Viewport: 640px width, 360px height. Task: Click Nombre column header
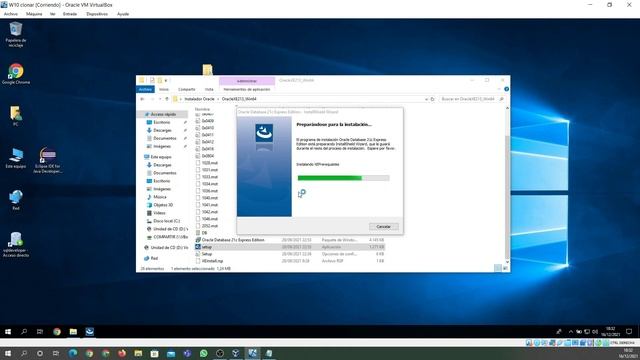click(x=202, y=109)
